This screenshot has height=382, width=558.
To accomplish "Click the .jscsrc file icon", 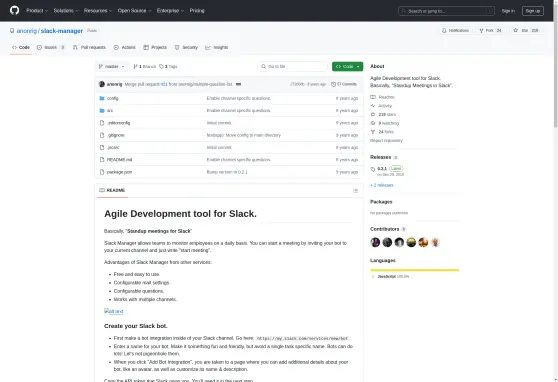I will (x=102, y=147).
